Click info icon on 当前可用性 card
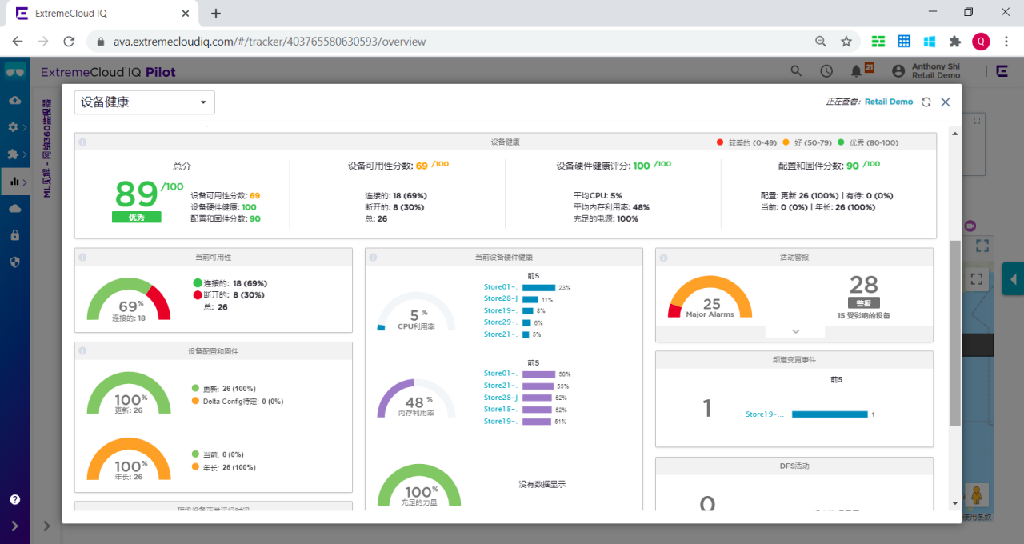 (x=82, y=257)
